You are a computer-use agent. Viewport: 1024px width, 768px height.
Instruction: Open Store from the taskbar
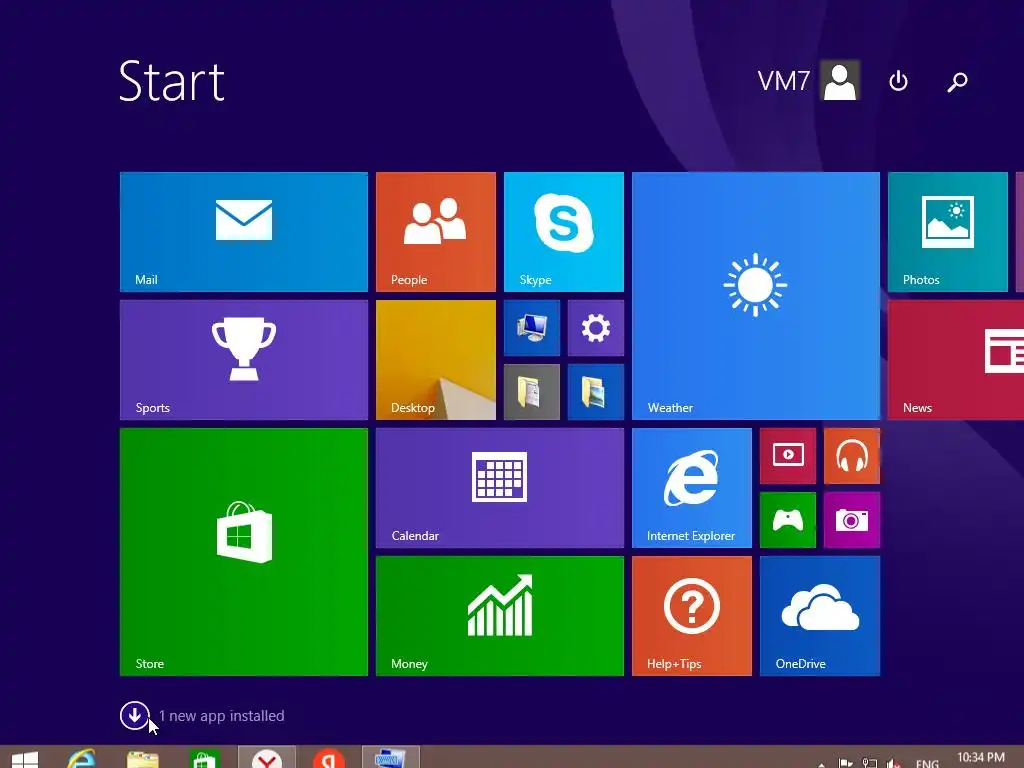point(204,760)
